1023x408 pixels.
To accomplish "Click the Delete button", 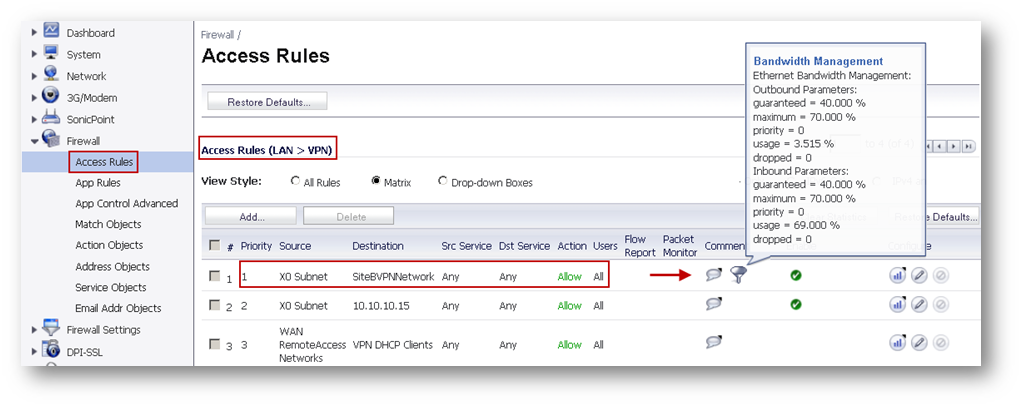I will (349, 217).
